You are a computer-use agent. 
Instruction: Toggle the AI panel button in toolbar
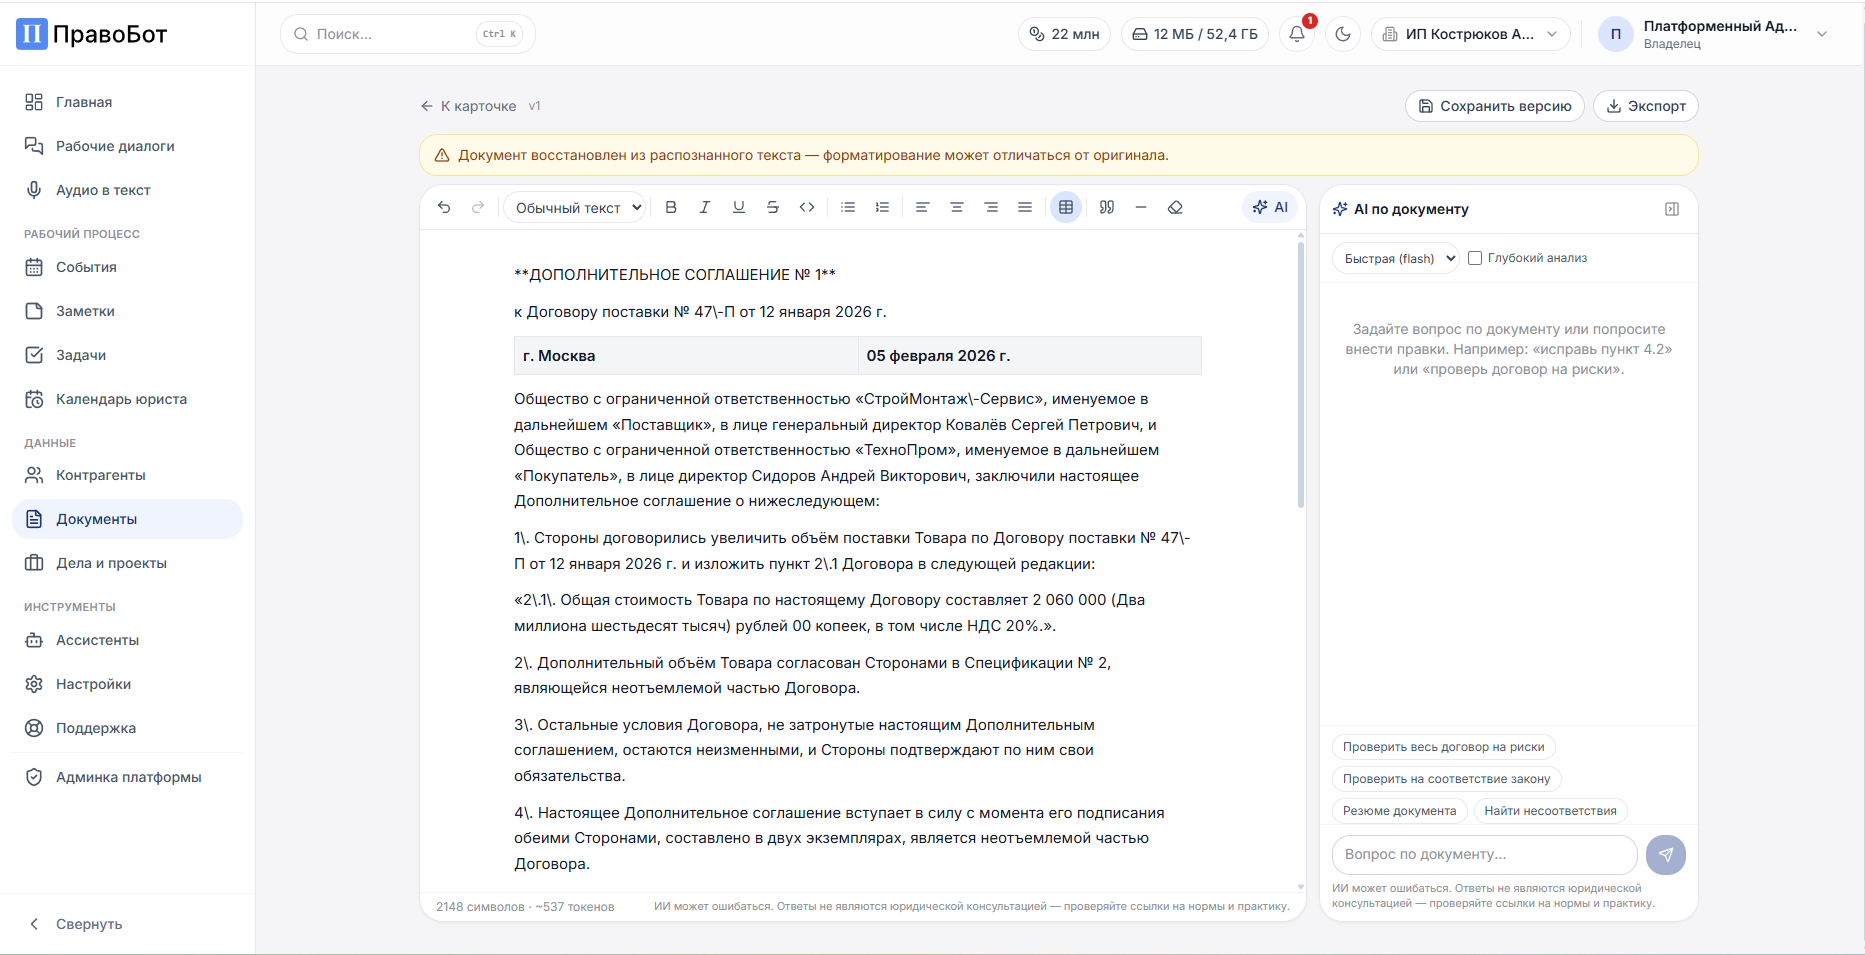click(x=1270, y=207)
